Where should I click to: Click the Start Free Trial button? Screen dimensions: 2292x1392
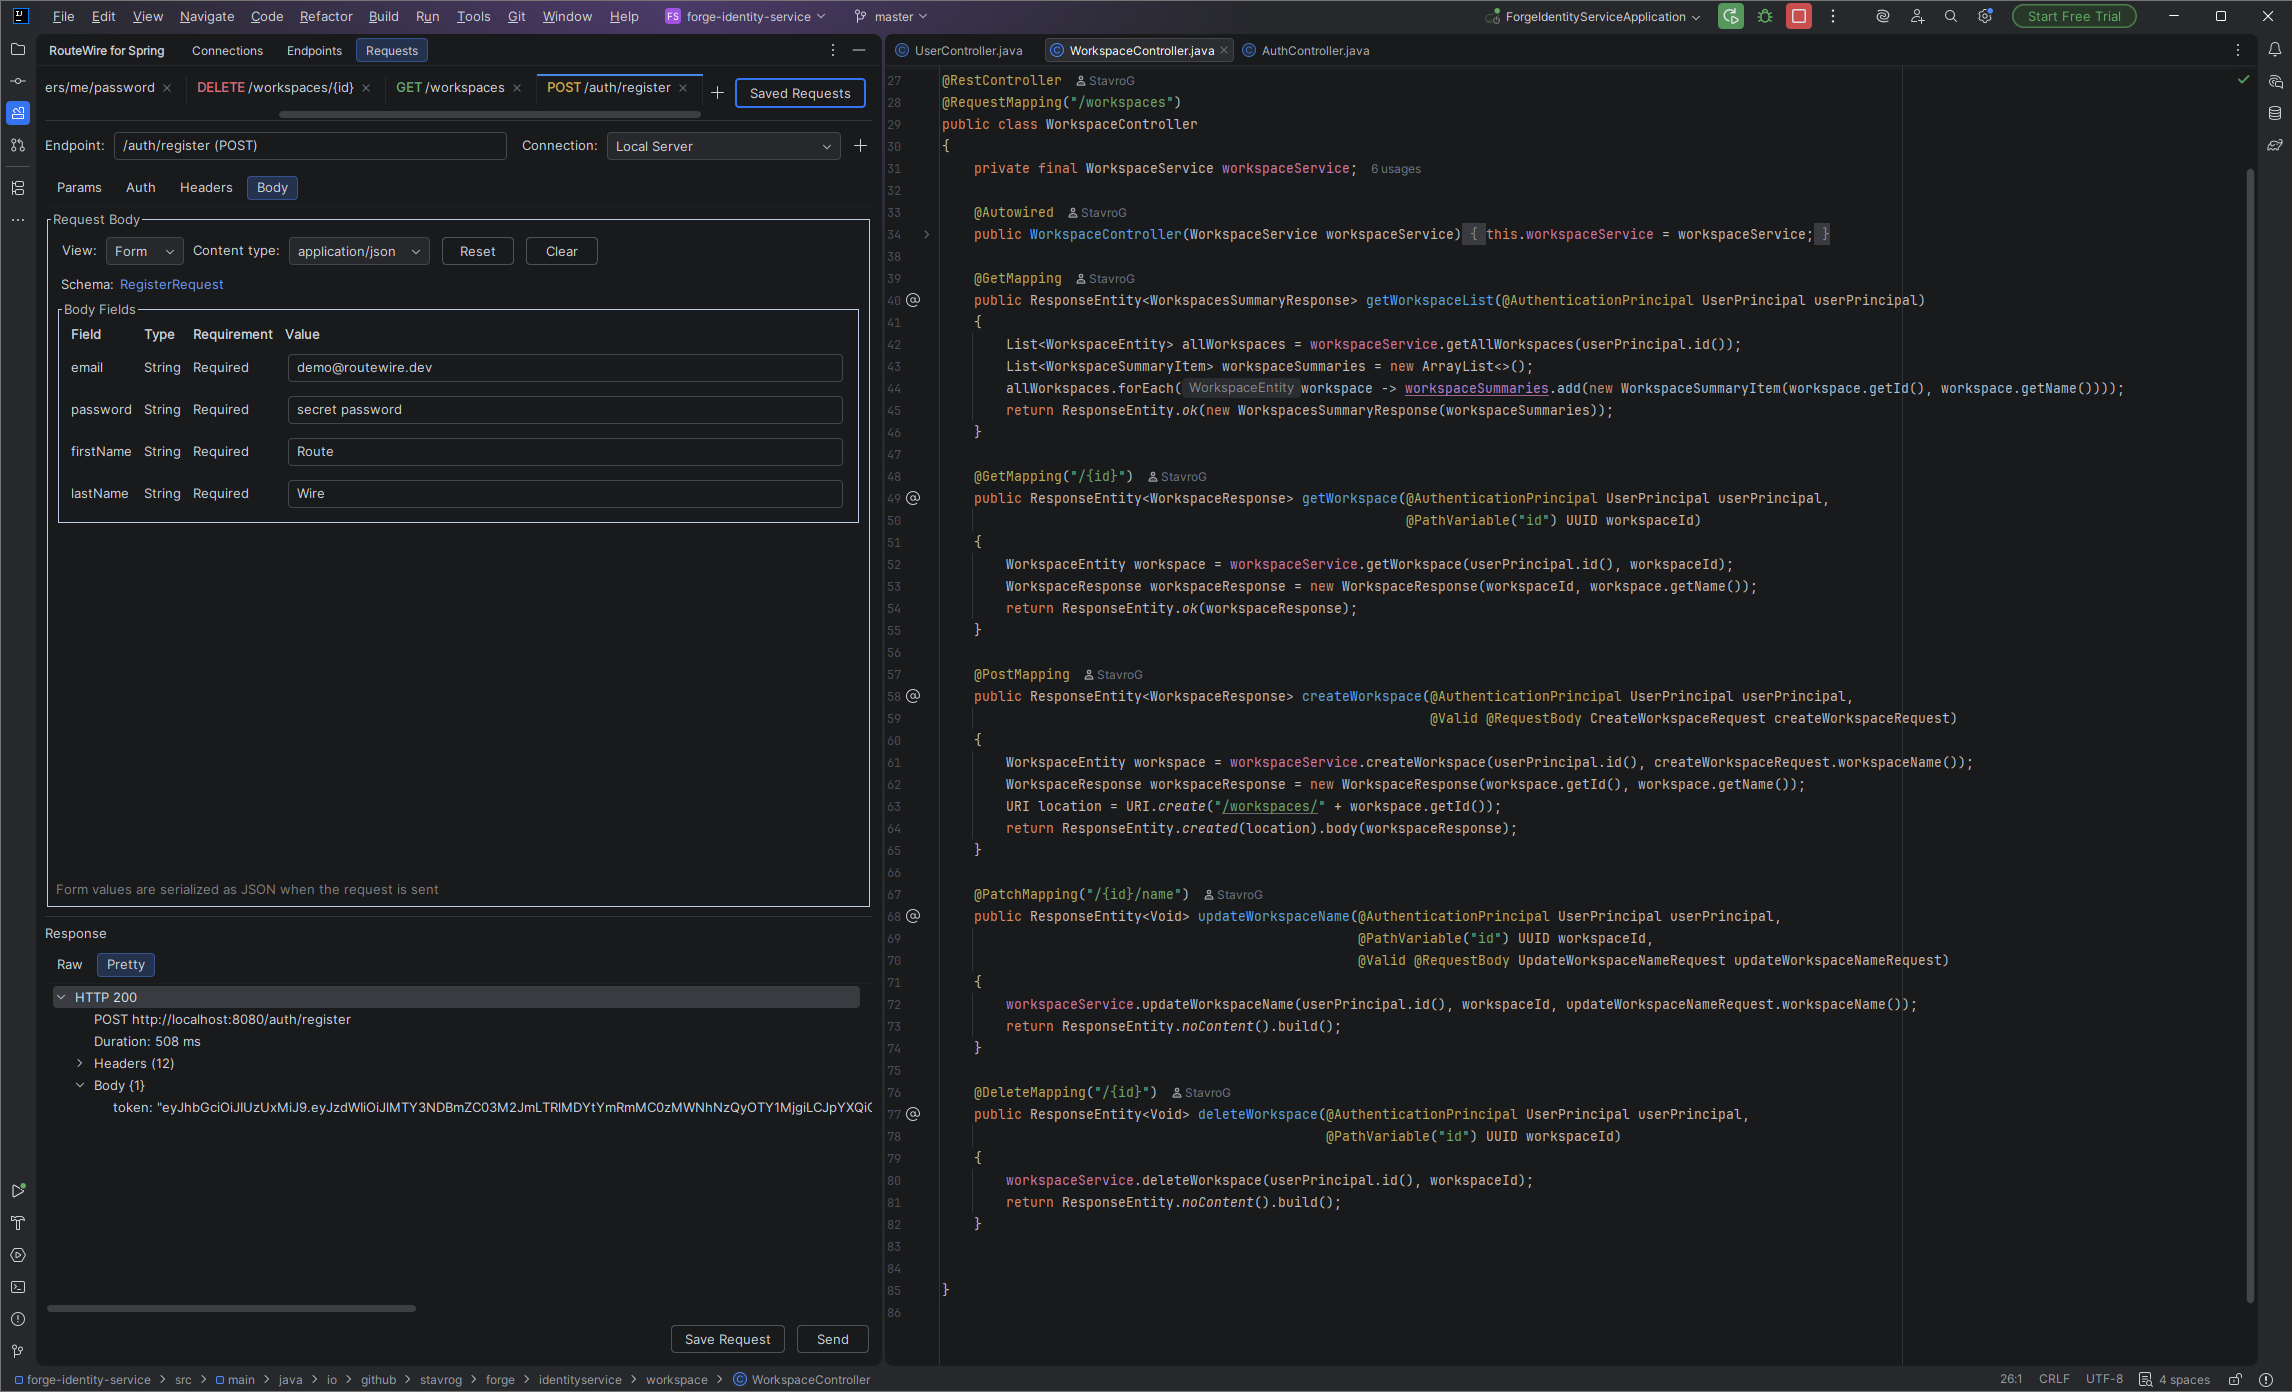tap(2073, 16)
